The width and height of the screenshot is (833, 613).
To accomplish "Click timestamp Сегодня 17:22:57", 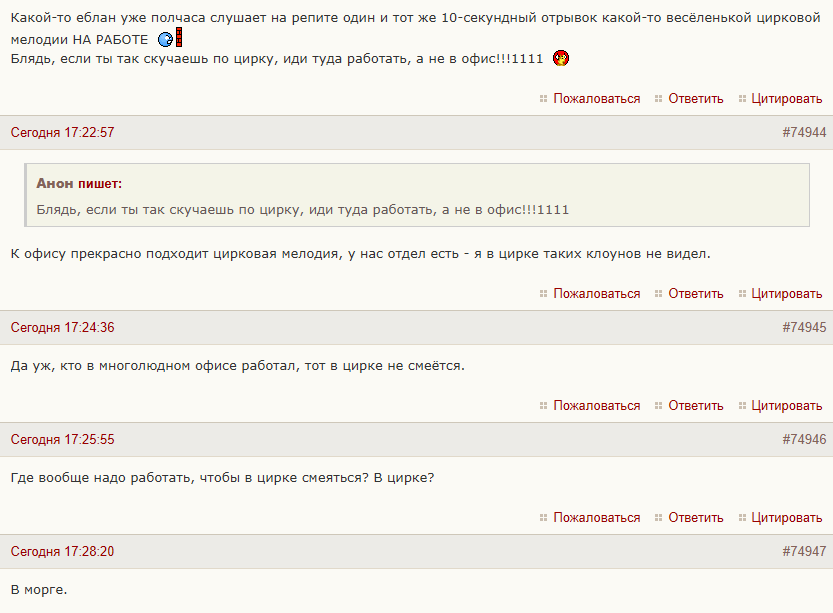I will pos(62,133).
